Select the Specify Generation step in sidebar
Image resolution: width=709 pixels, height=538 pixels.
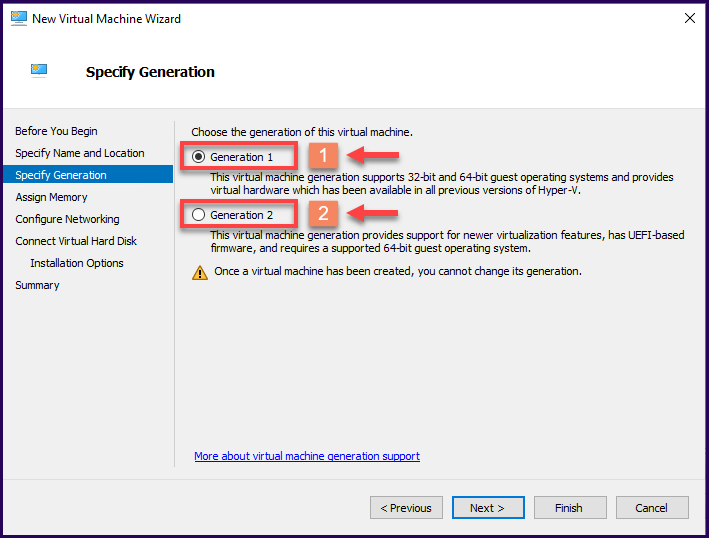point(61,175)
